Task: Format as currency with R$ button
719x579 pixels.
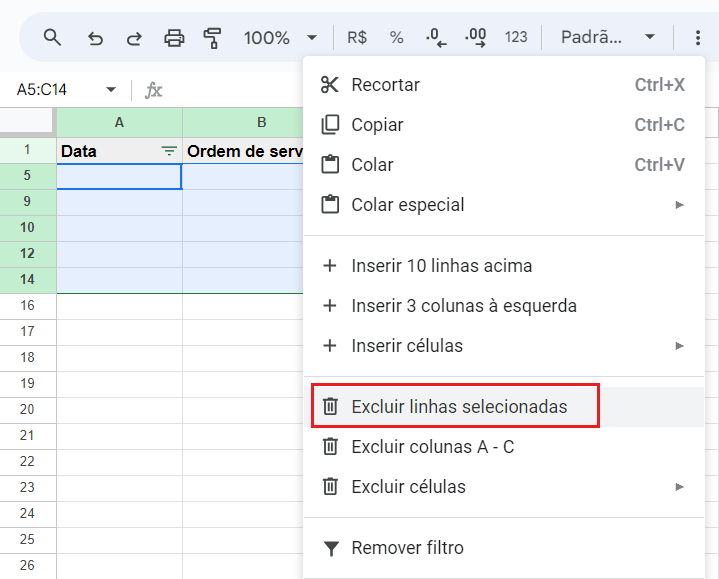Action: click(357, 37)
